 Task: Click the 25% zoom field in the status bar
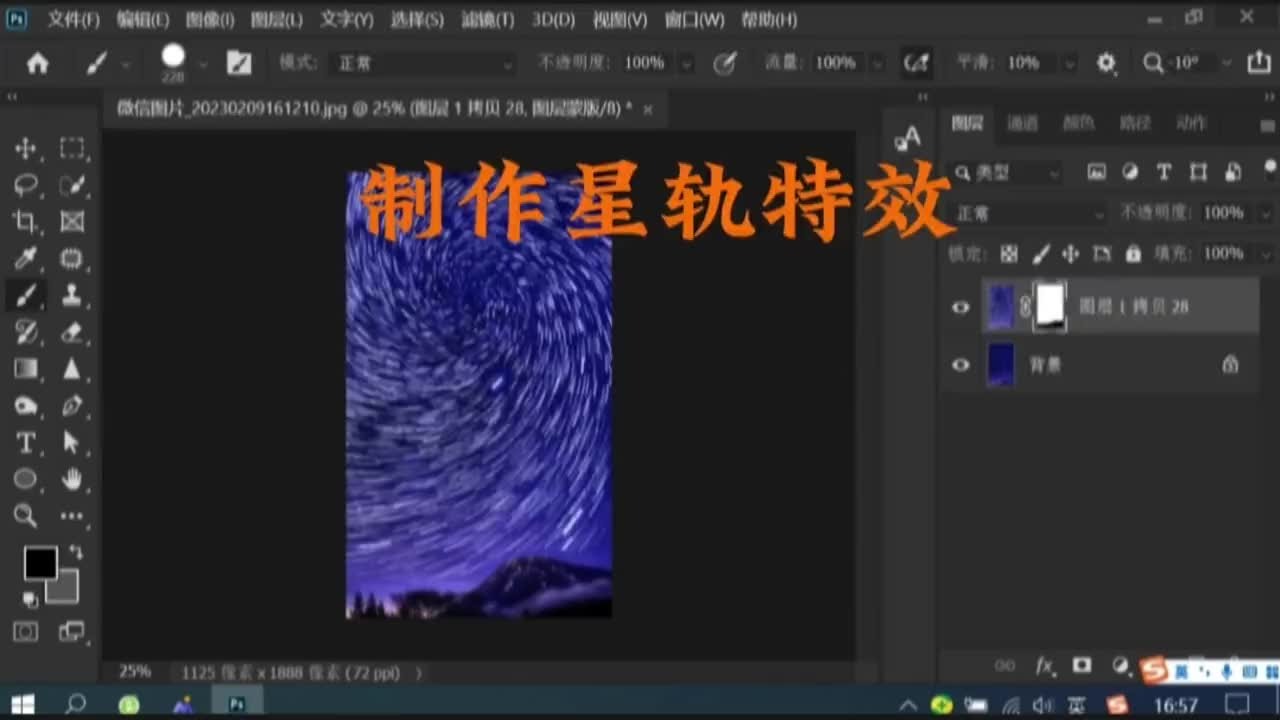(x=133, y=672)
